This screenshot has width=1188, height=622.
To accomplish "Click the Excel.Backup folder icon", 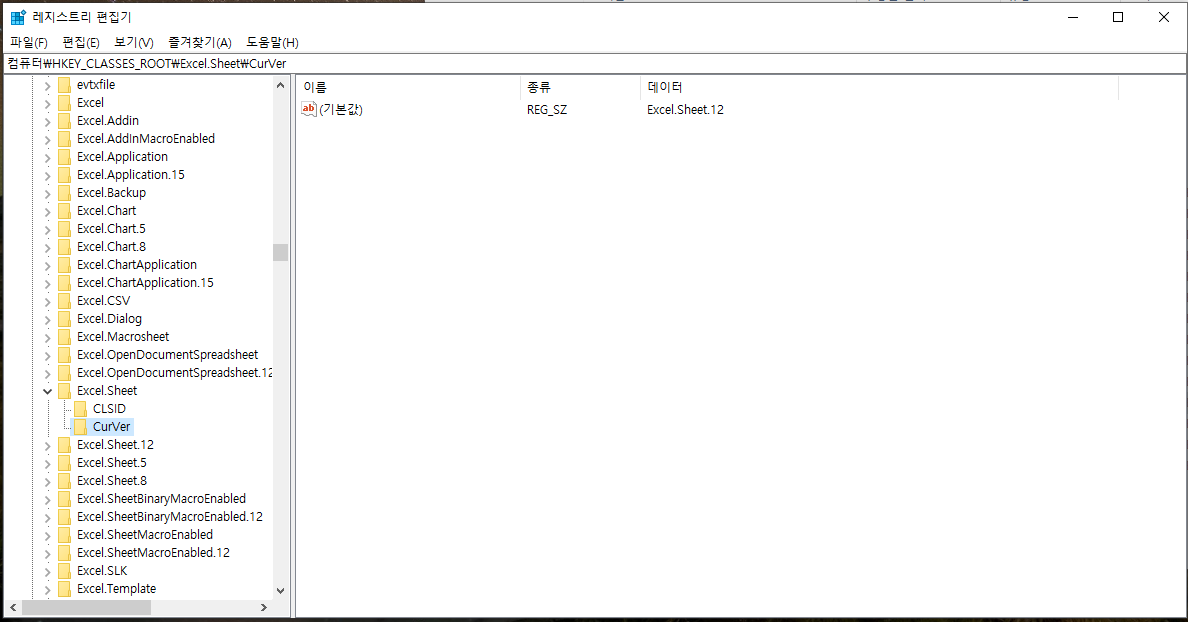I will 64,193.
